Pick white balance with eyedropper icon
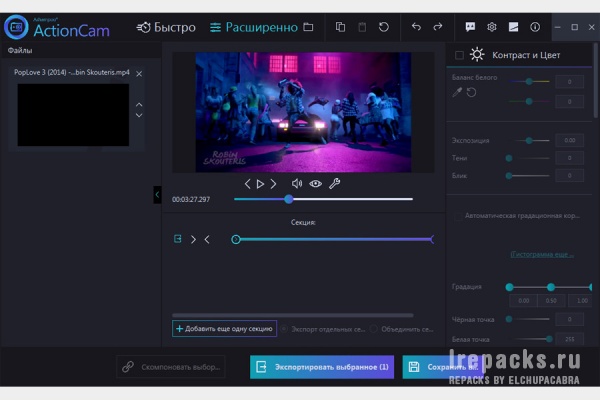600x400 pixels. (457, 92)
